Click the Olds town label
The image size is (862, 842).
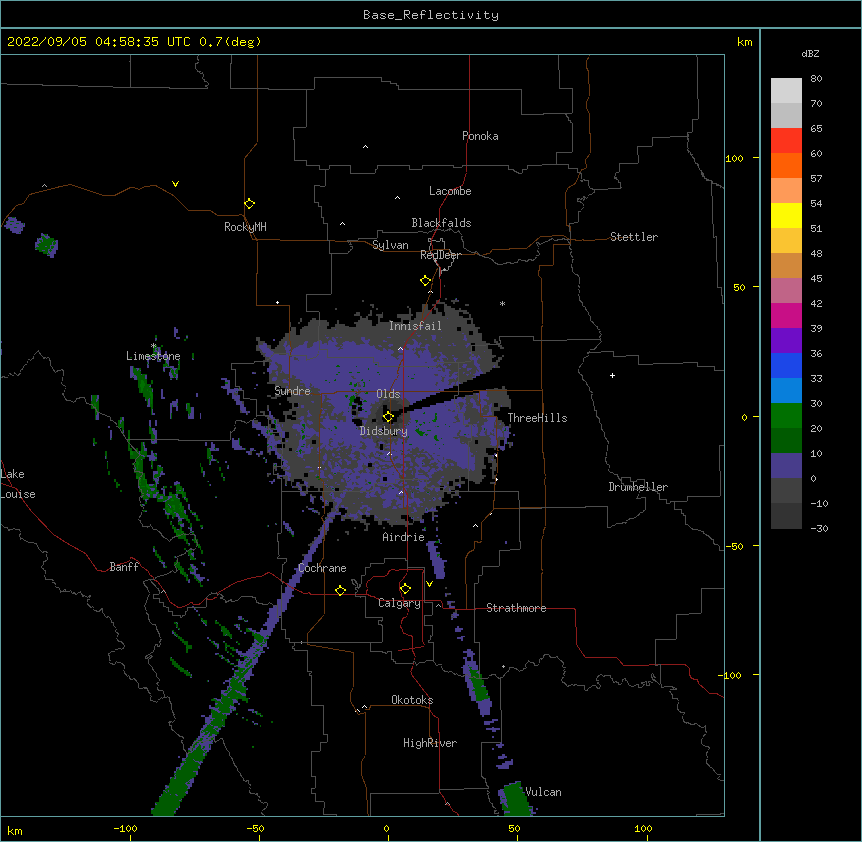click(x=388, y=394)
